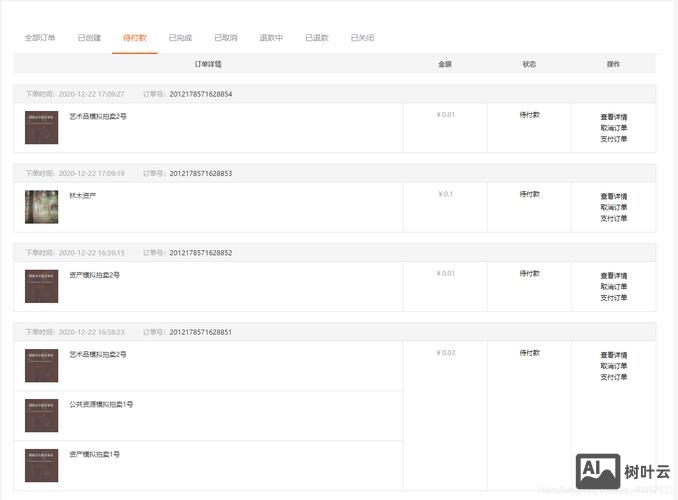
Task: Click the 林木资产 forest thumbnail
Action: pyautogui.click(x=42, y=207)
